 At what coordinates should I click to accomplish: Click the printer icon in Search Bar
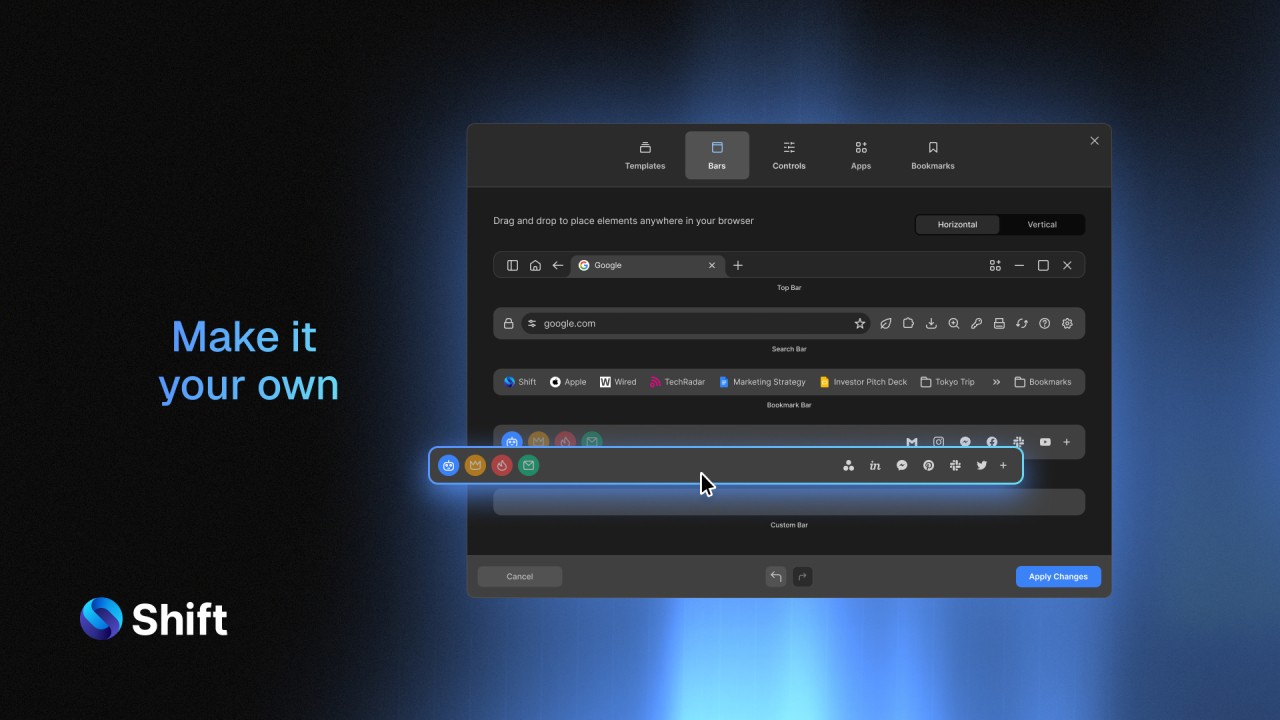click(x=999, y=324)
